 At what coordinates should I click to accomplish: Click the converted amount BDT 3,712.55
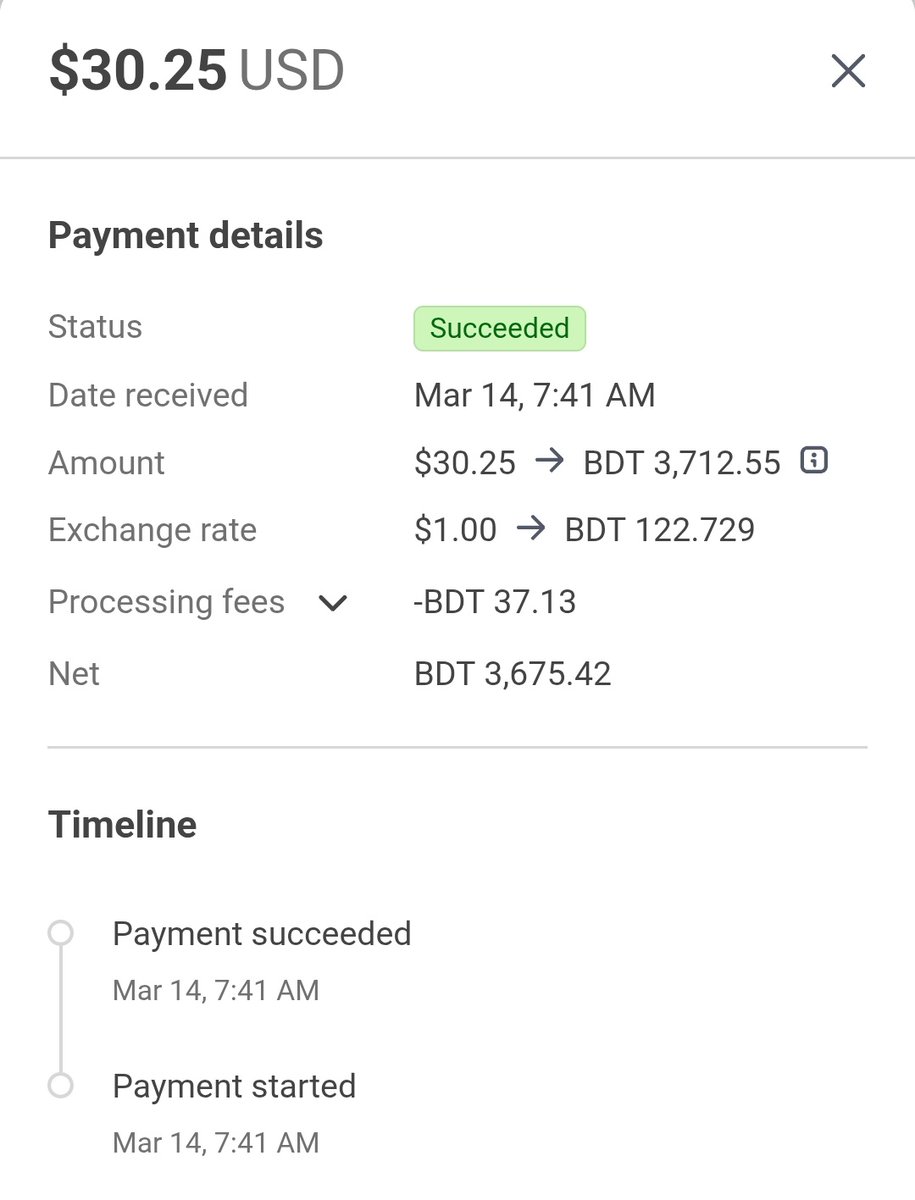pyautogui.click(x=682, y=462)
